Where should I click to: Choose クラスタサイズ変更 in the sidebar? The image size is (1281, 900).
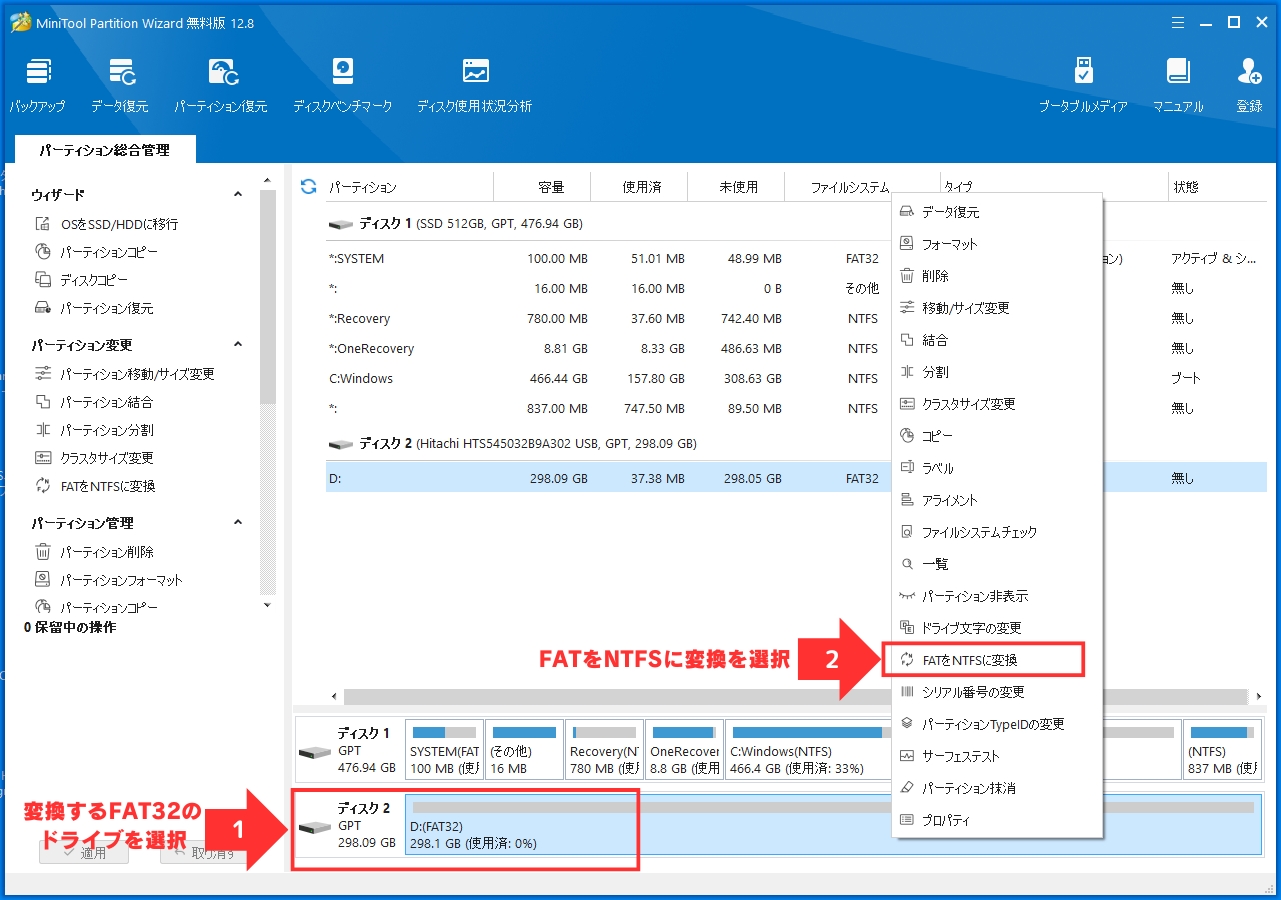tap(95, 458)
